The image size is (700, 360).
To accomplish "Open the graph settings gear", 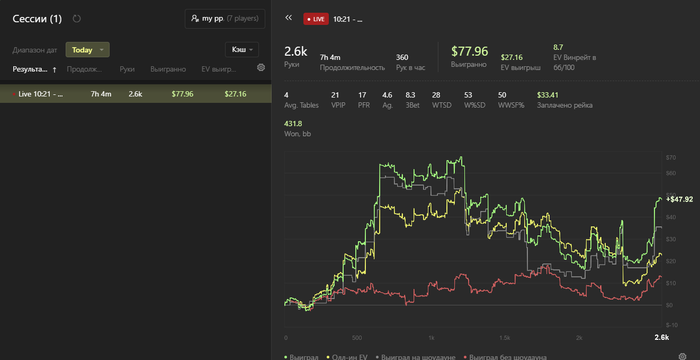I will 683,356.
